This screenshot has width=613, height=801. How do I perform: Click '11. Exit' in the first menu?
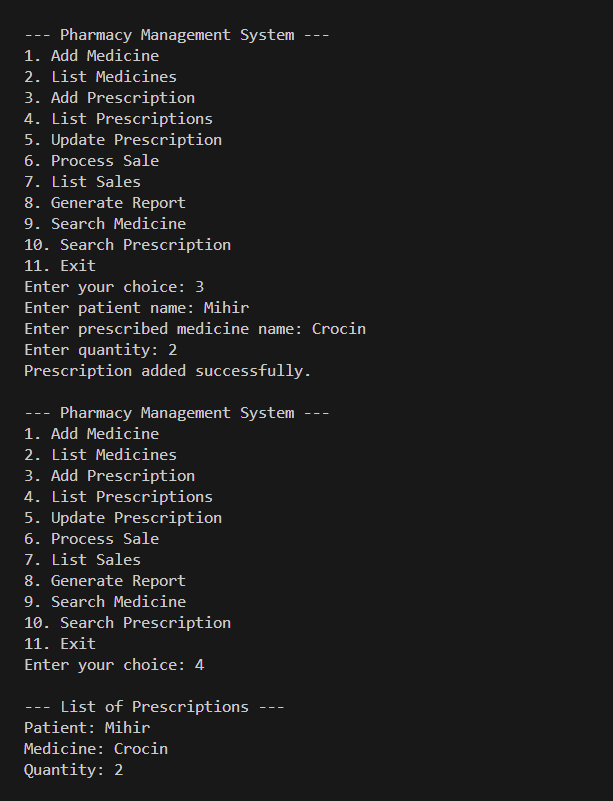(60, 266)
